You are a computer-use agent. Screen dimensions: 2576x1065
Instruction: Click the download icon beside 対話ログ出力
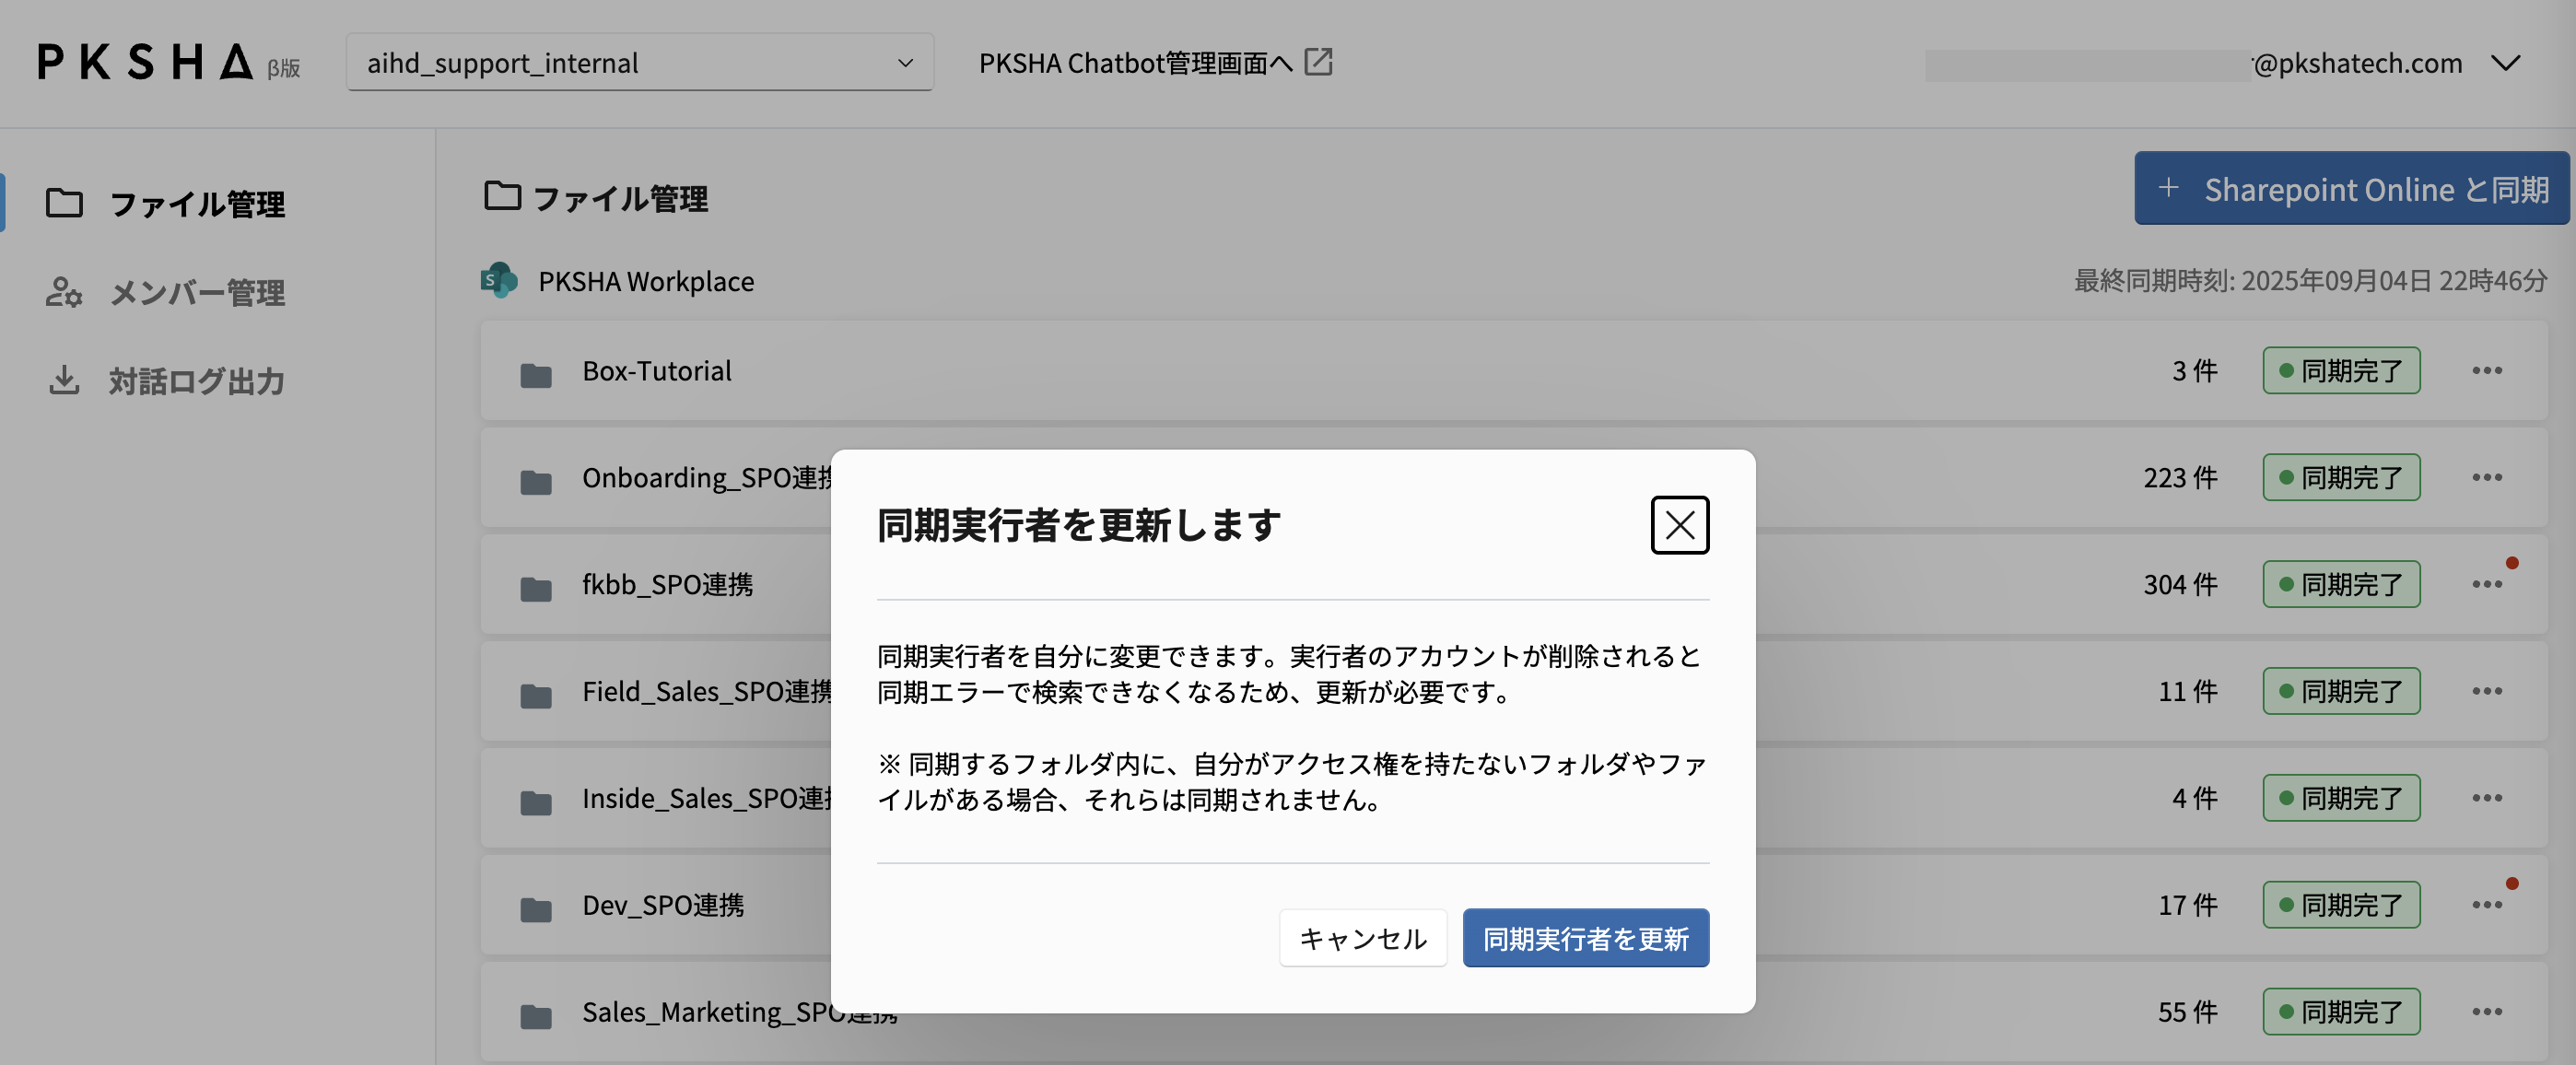tap(64, 380)
